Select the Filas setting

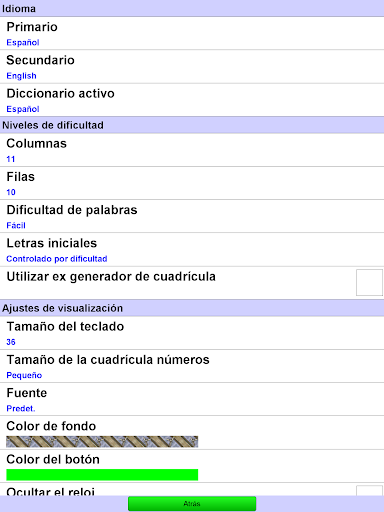click(x=192, y=183)
